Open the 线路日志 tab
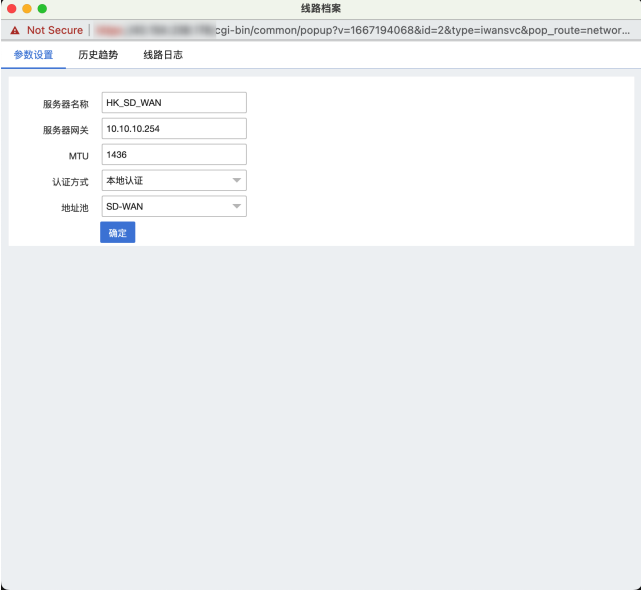 [x=163, y=55]
